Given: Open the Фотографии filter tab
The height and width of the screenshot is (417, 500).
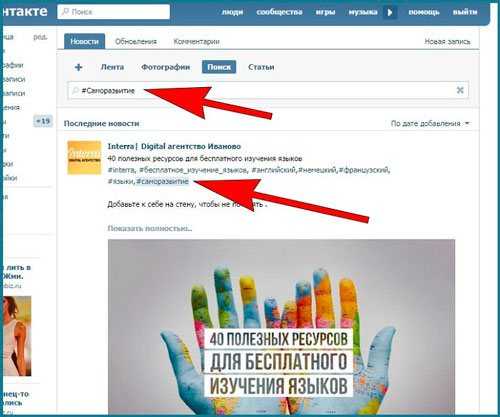Looking at the screenshot, I should [166, 67].
